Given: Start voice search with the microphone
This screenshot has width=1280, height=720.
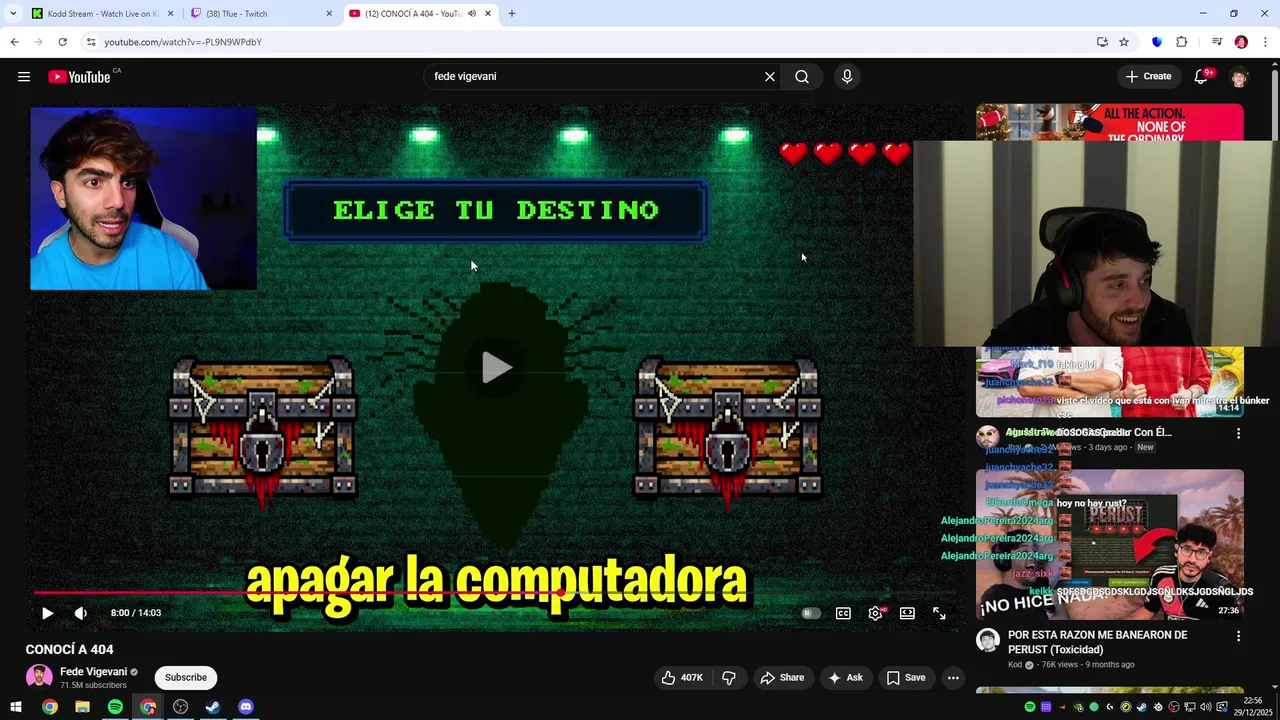Looking at the screenshot, I should [x=847, y=77].
